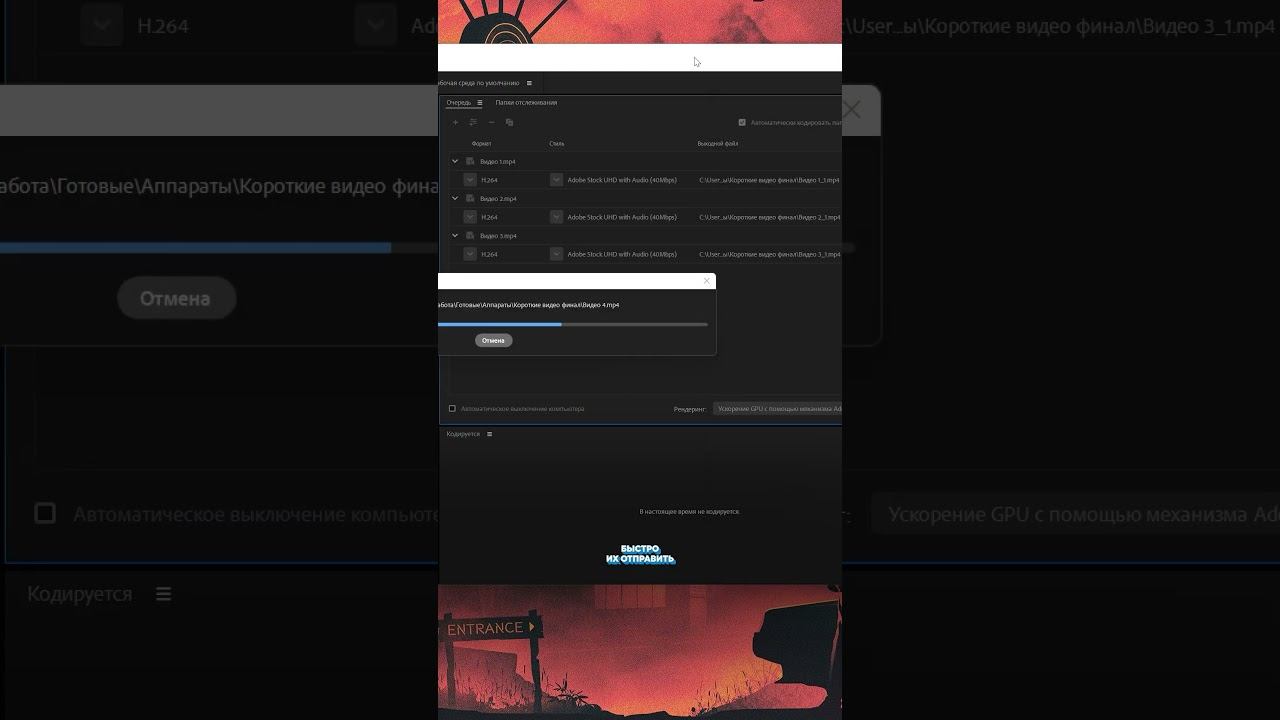Click the Duplicate icon in queue toolbar
Screen dimensions: 1280x720
pyautogui.click(x=509, y=122)
